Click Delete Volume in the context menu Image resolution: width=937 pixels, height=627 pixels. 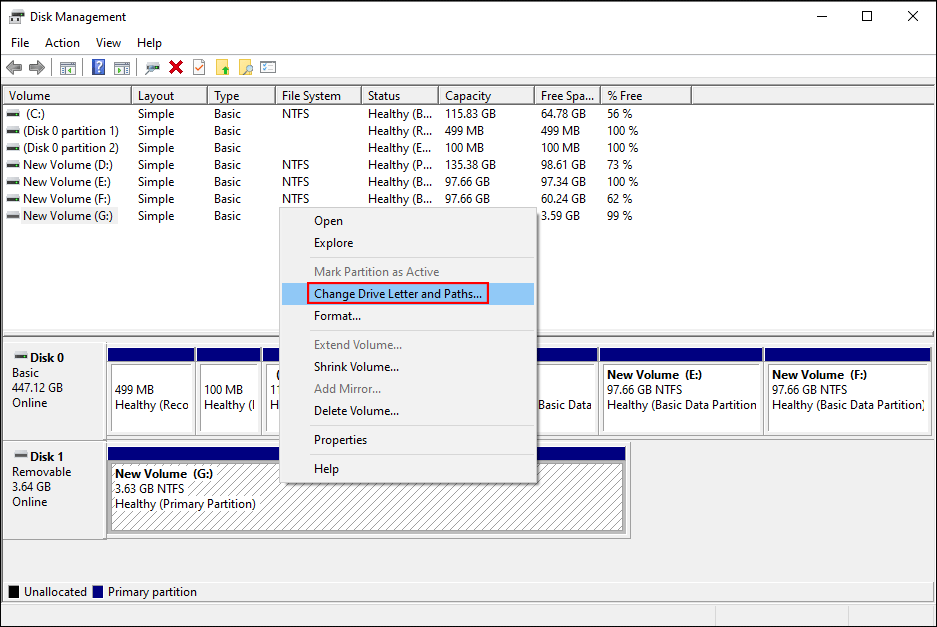(x=356, y=411)
